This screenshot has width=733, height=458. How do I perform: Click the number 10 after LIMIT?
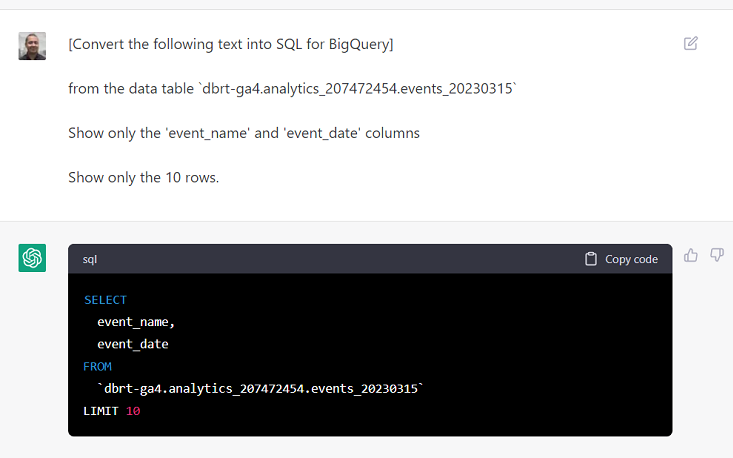click(x=133, y=411)
